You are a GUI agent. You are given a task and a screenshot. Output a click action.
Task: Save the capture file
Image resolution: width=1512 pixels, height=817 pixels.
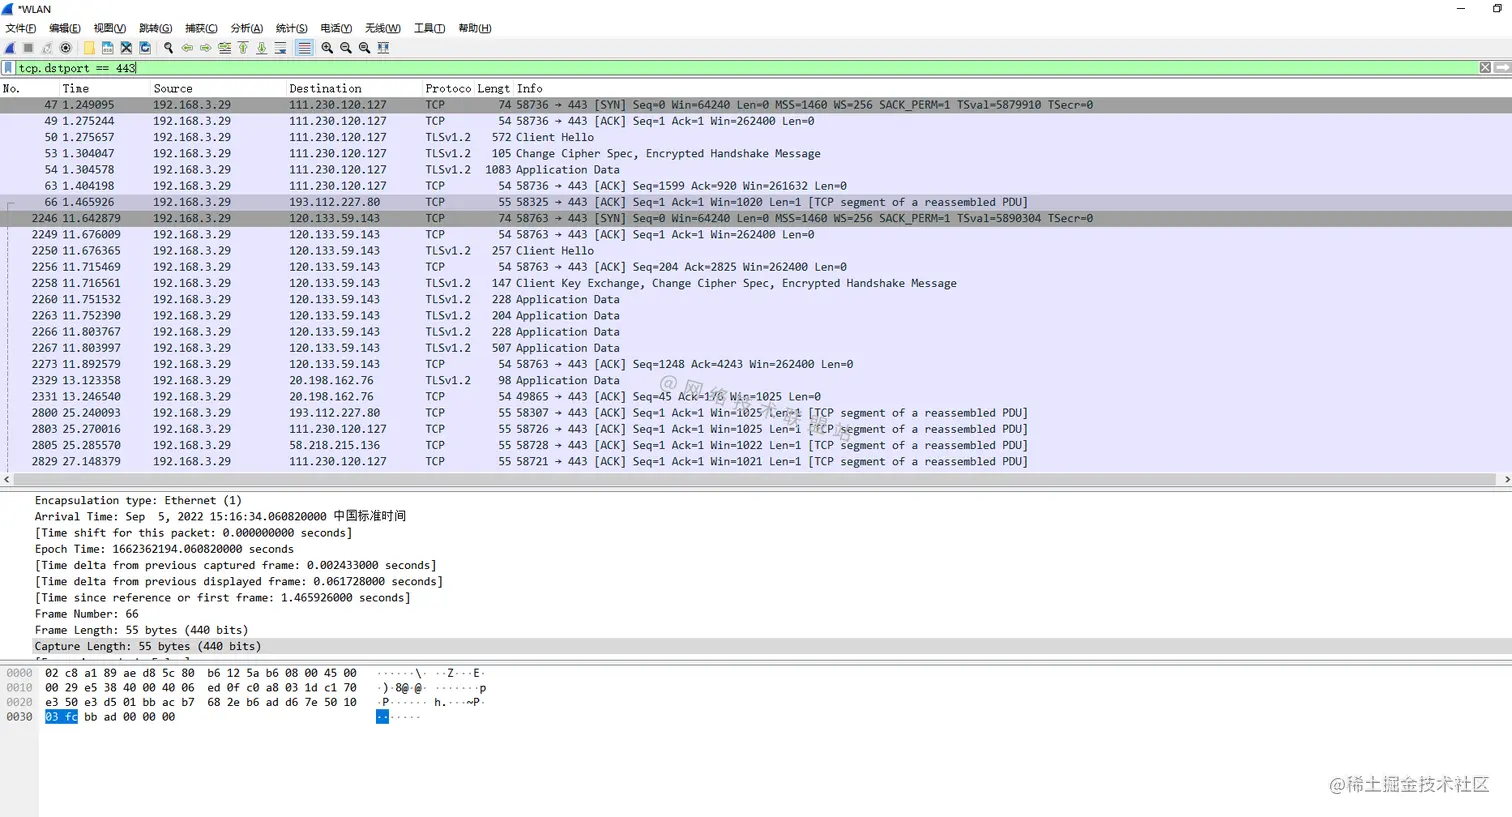point(107,48)
